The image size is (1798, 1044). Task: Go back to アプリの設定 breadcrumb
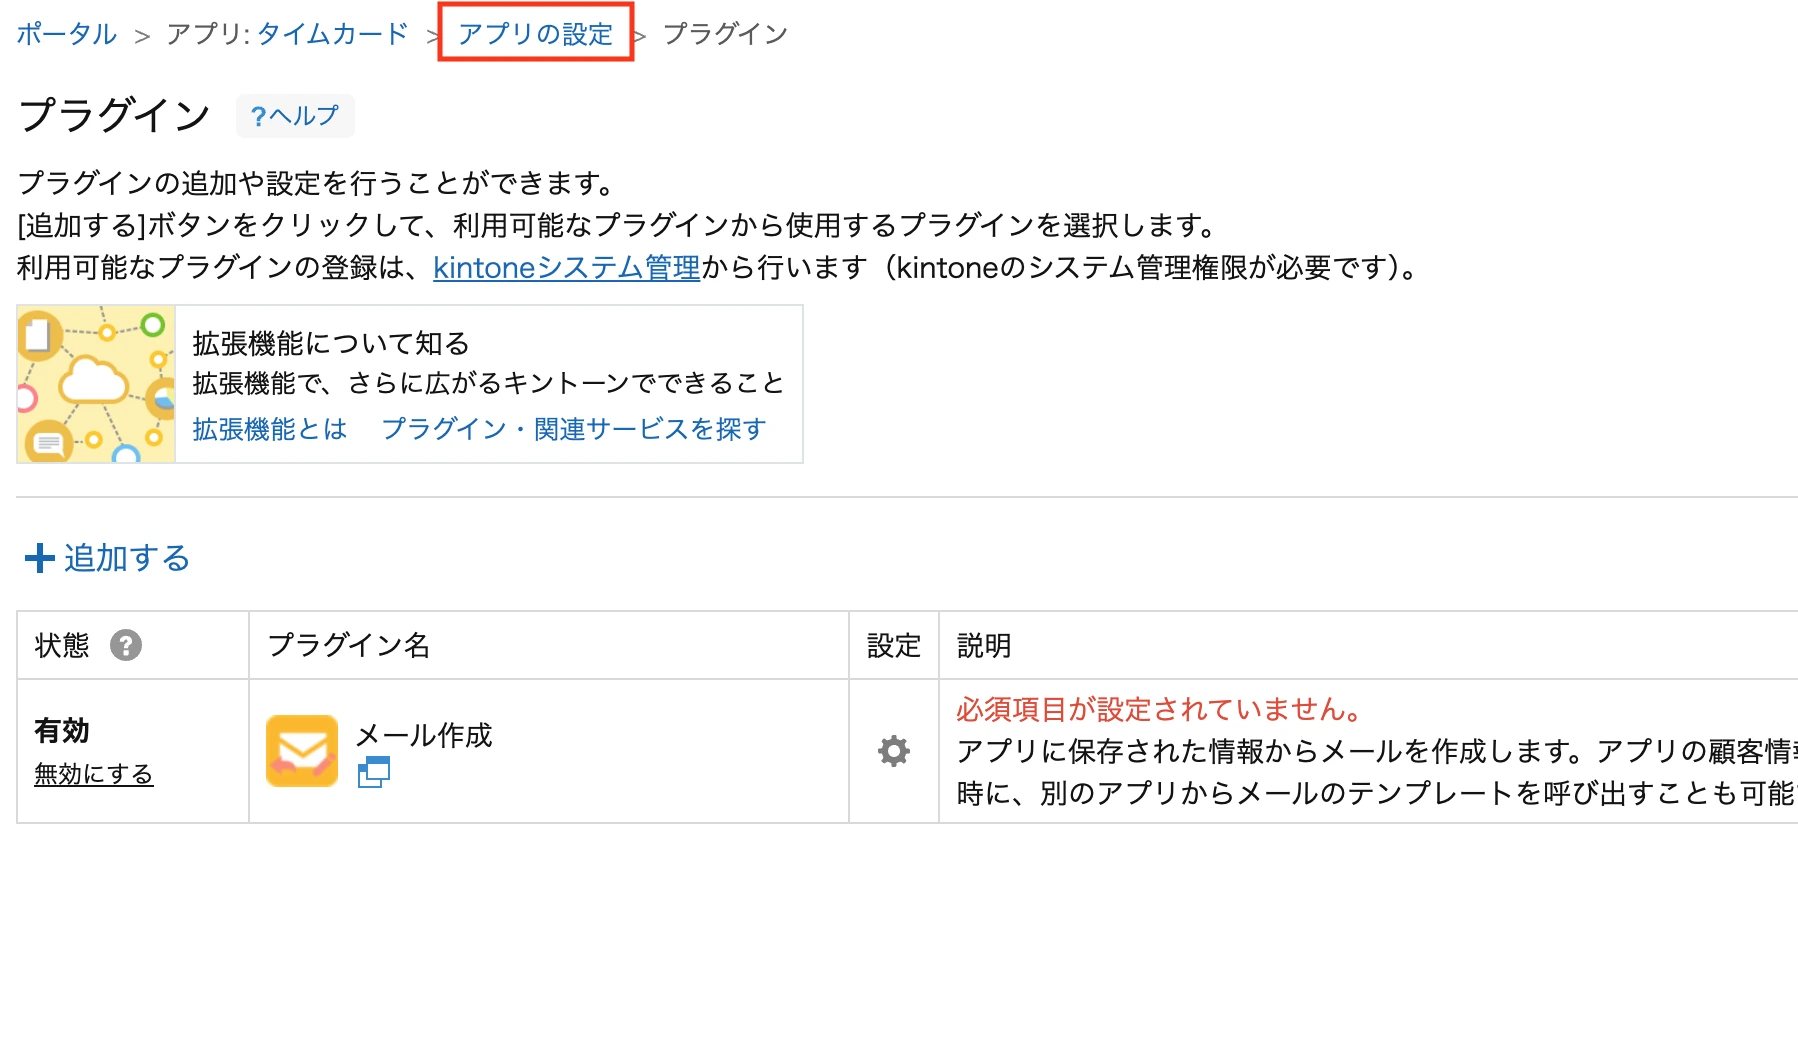coord(535,34)
